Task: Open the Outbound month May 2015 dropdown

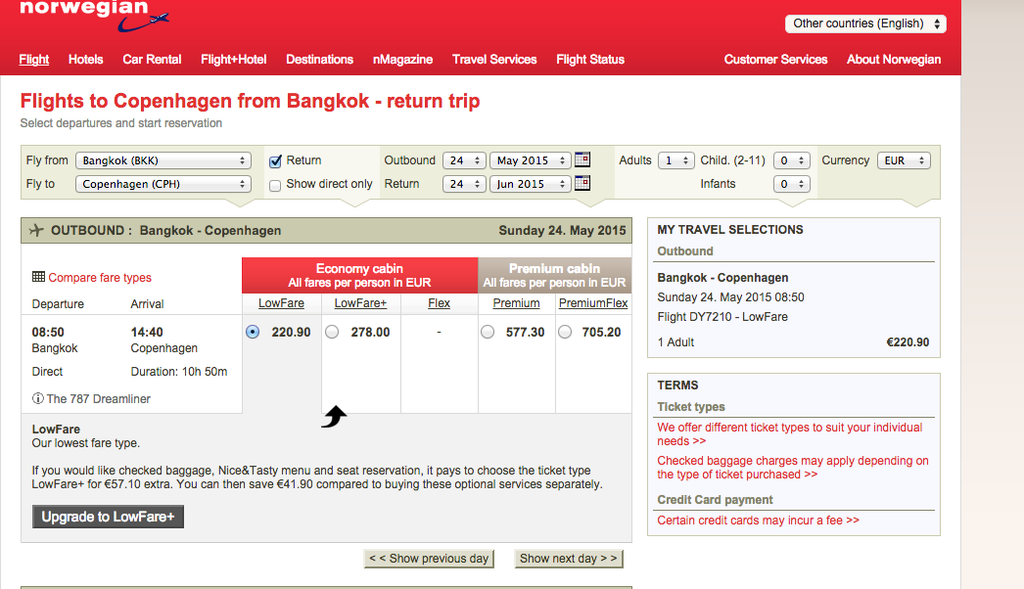Action: [x=530, y=161]
